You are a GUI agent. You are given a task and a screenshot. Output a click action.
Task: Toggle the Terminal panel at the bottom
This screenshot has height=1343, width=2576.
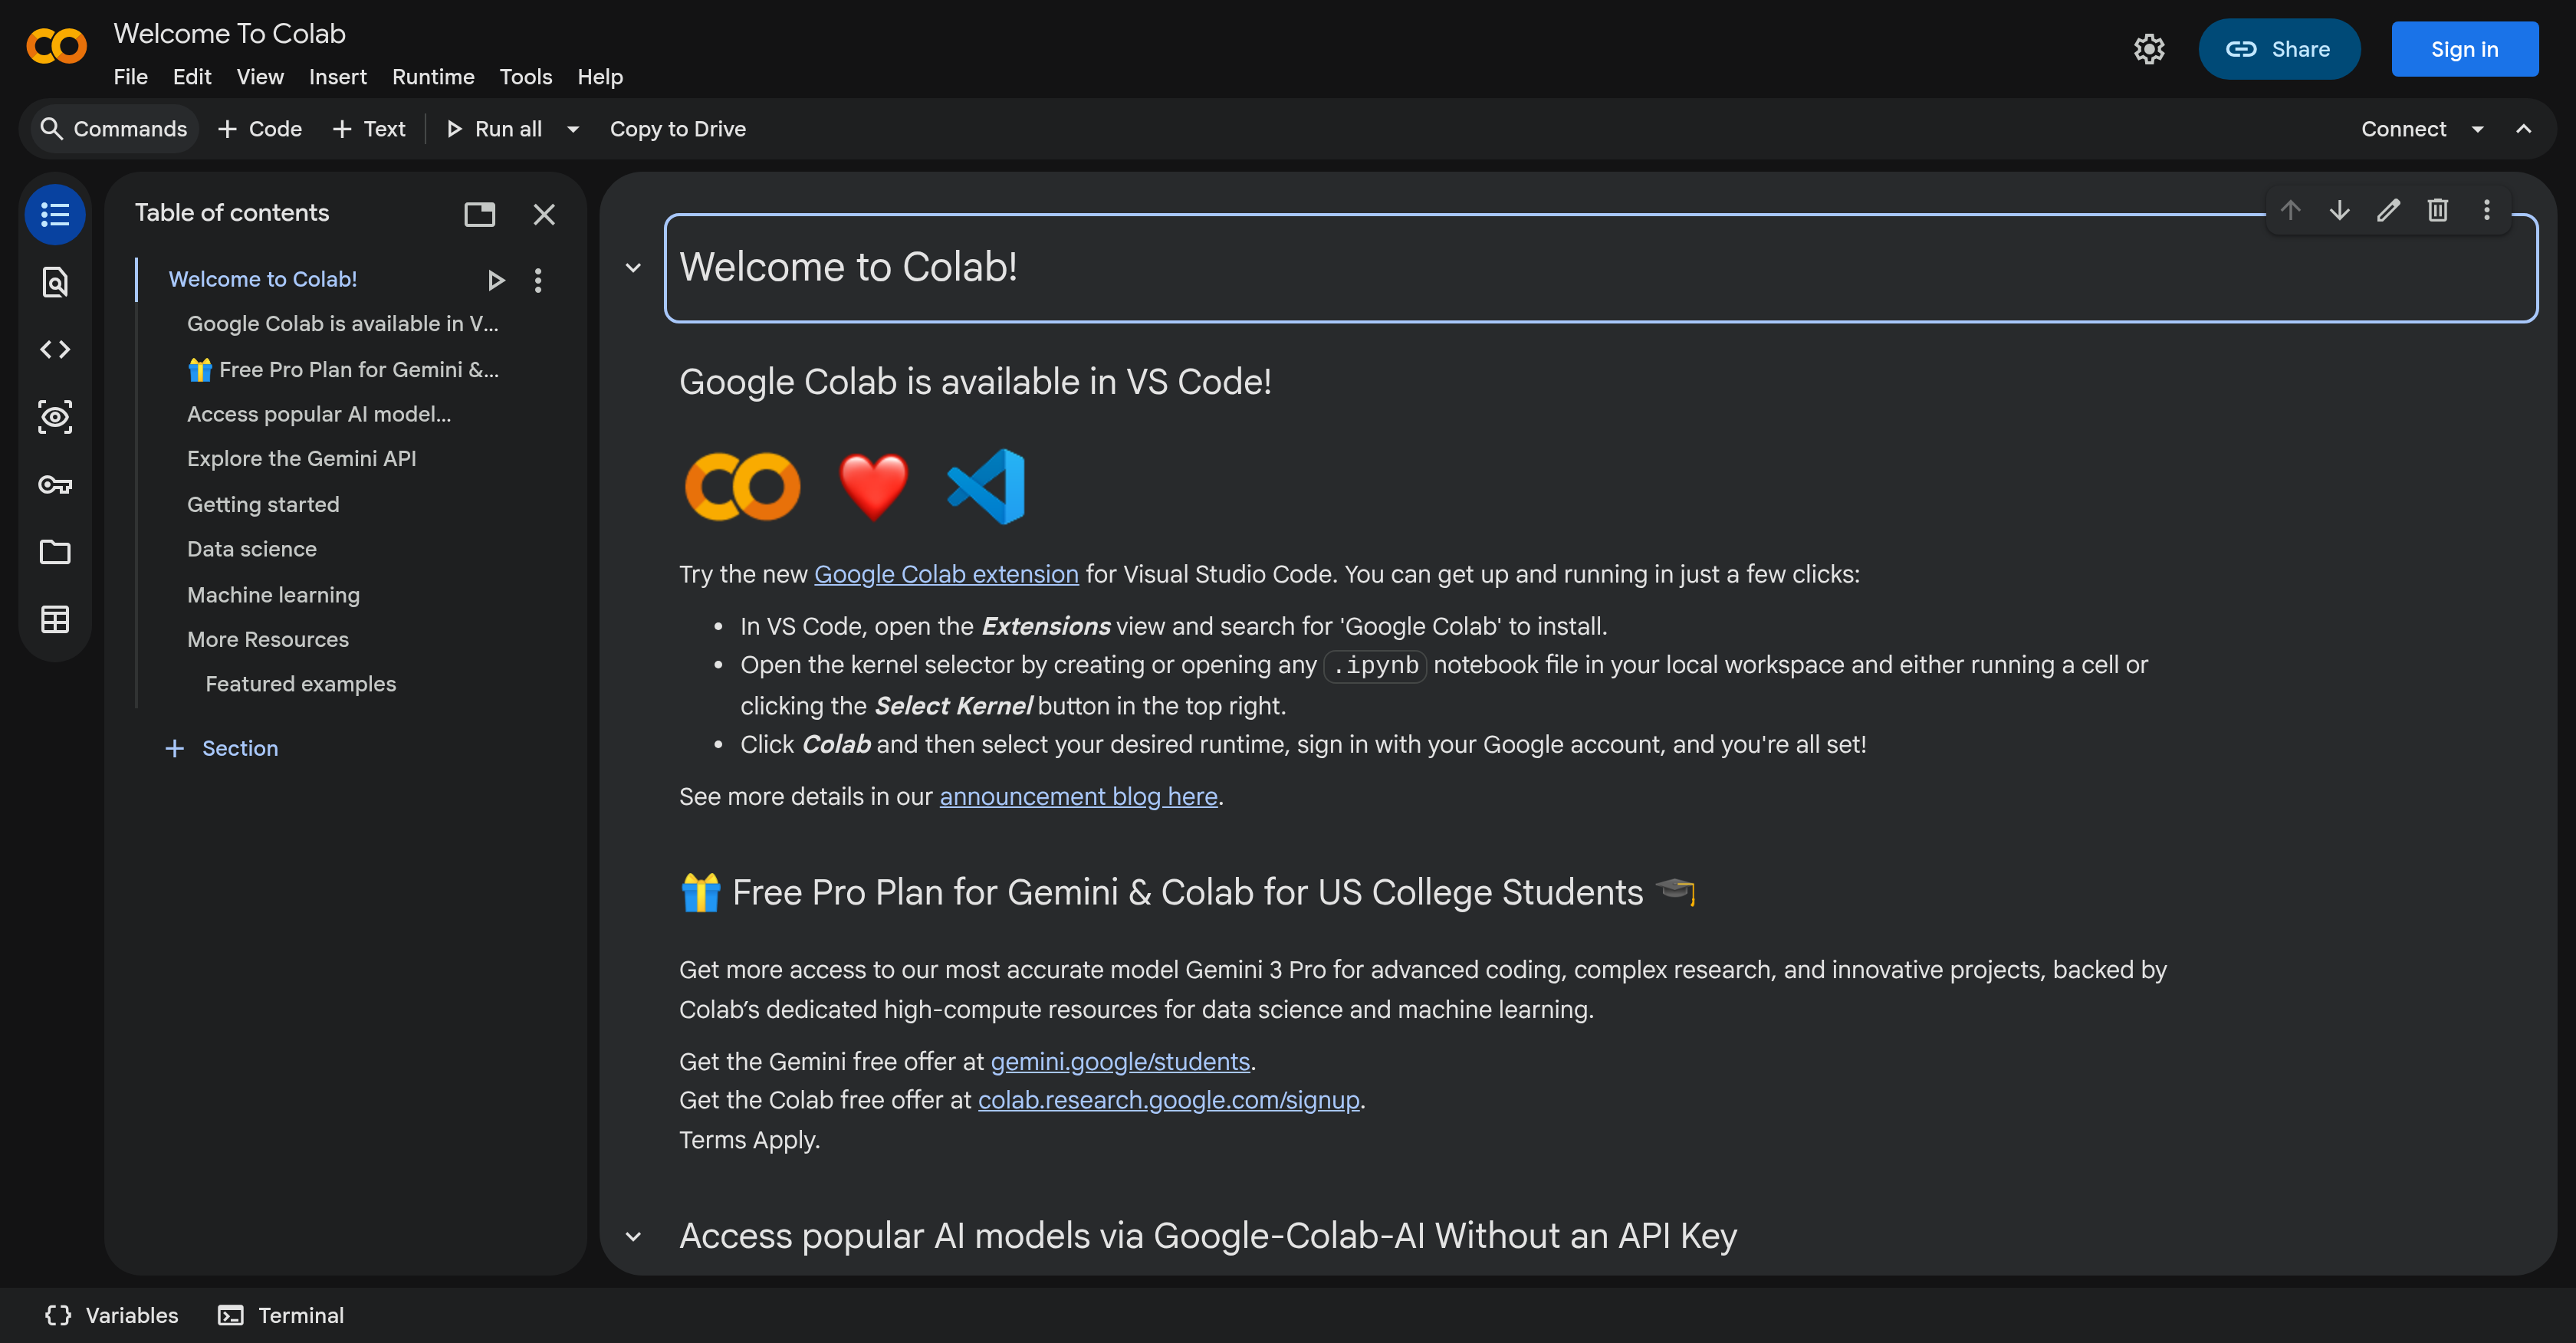click(281, 1315)
